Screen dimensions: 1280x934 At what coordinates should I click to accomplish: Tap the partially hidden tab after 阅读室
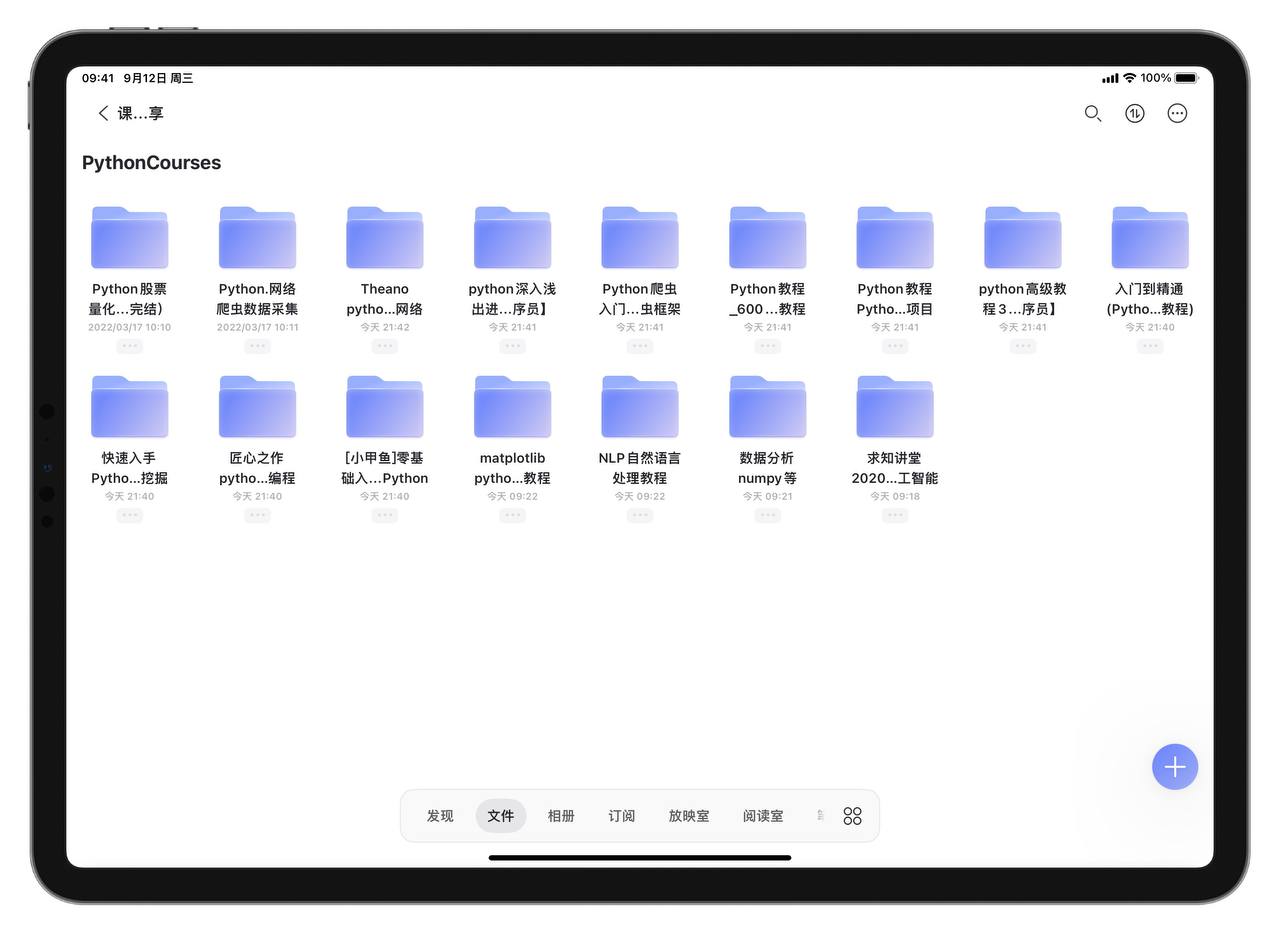point(820,816)
